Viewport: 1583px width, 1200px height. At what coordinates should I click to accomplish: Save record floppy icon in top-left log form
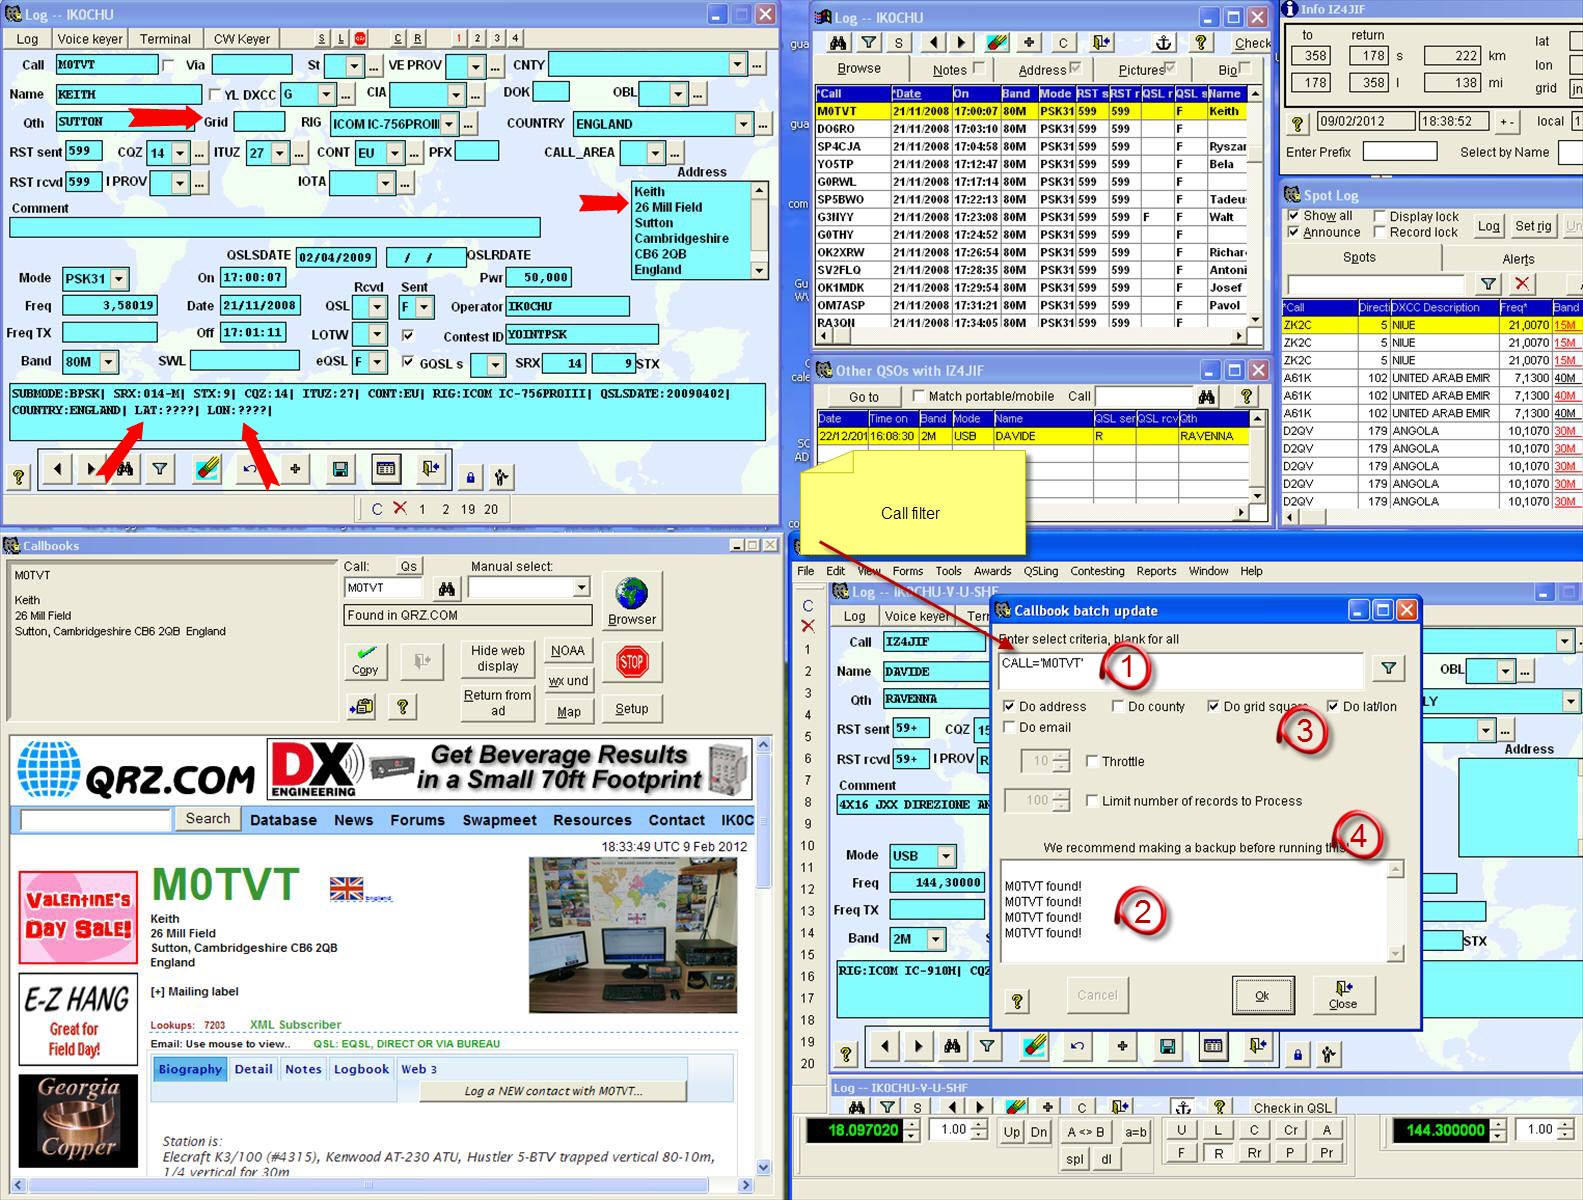click(x=340, y=469)
